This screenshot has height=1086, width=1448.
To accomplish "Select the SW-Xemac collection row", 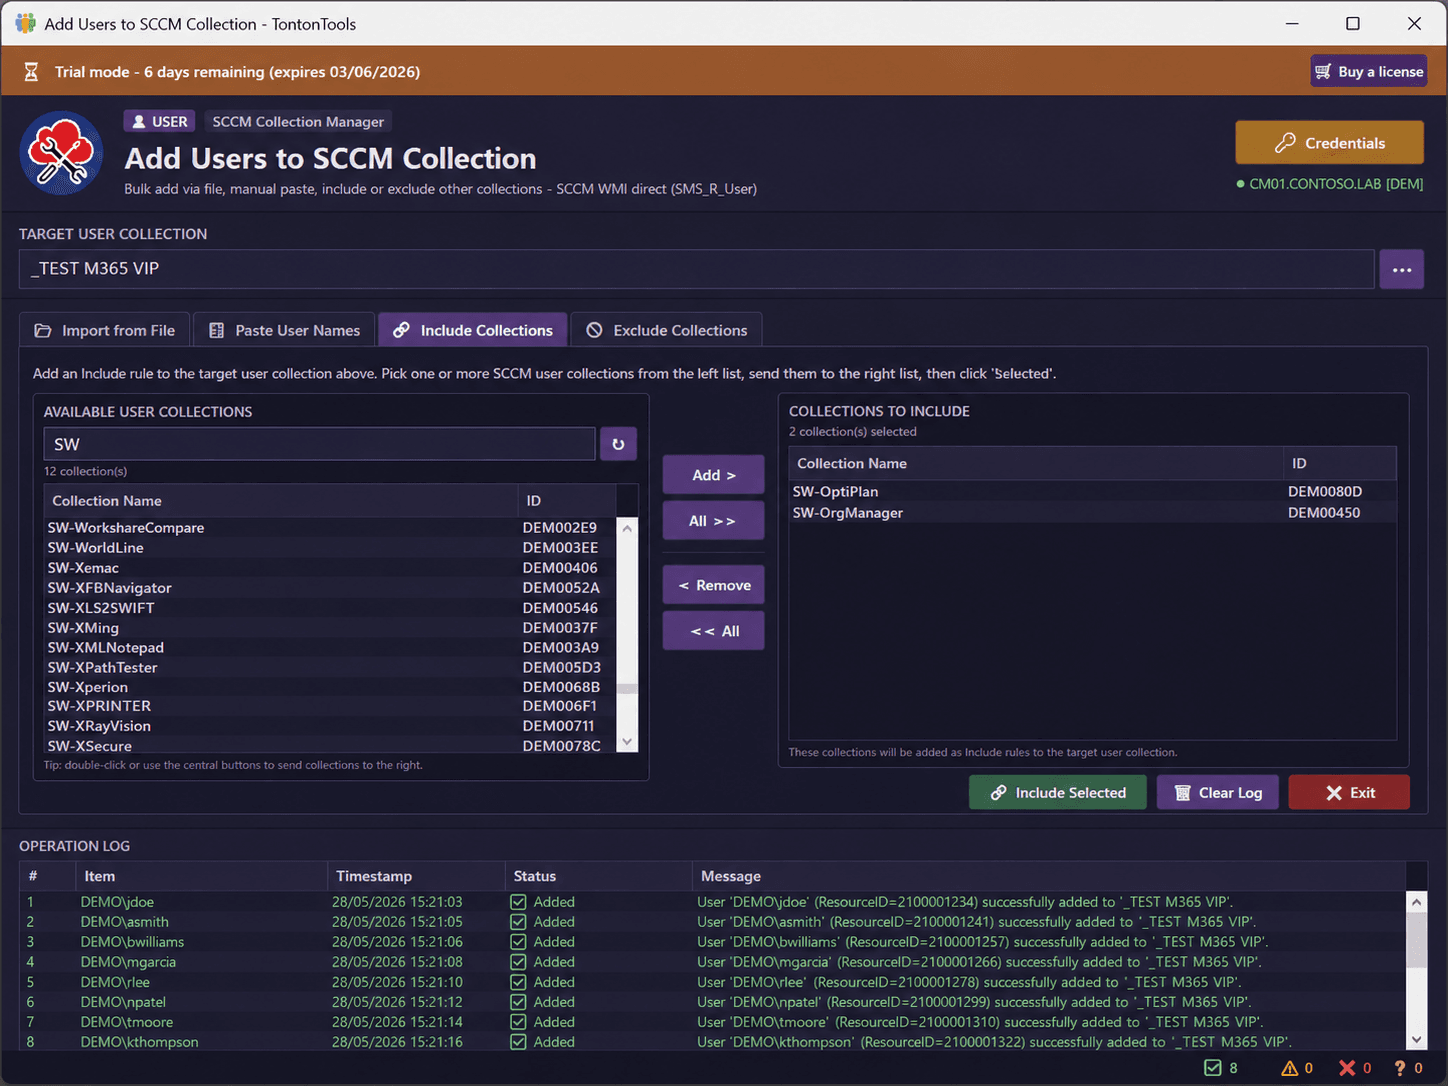I will 330,568.
